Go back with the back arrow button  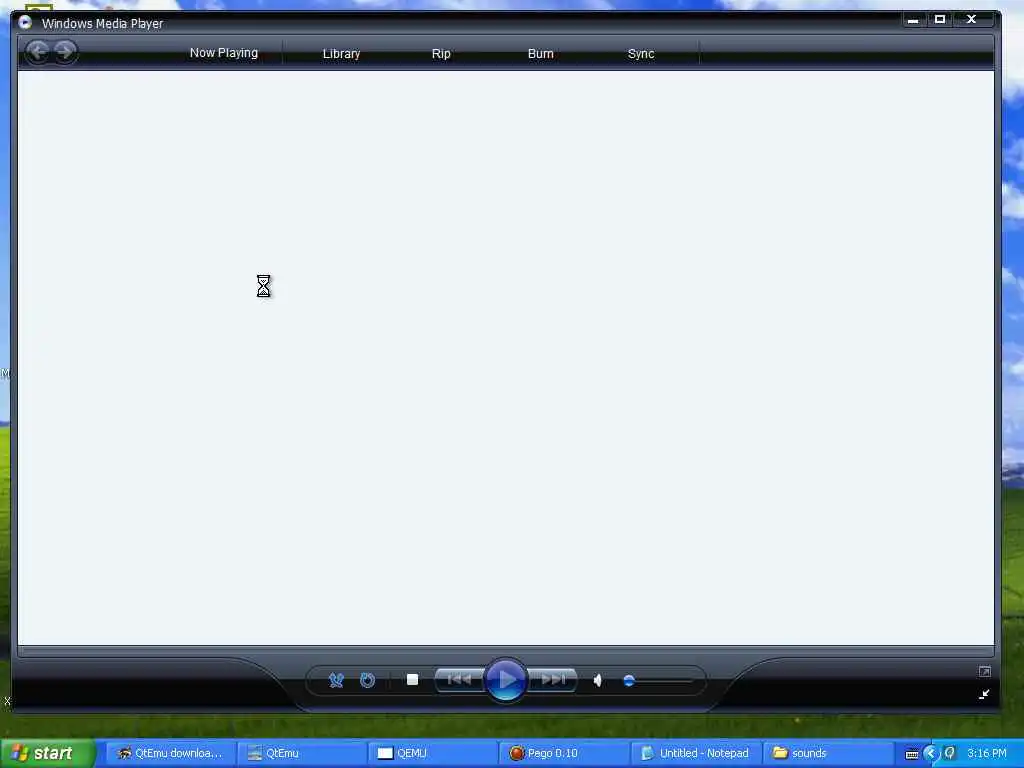coord(38,52)
